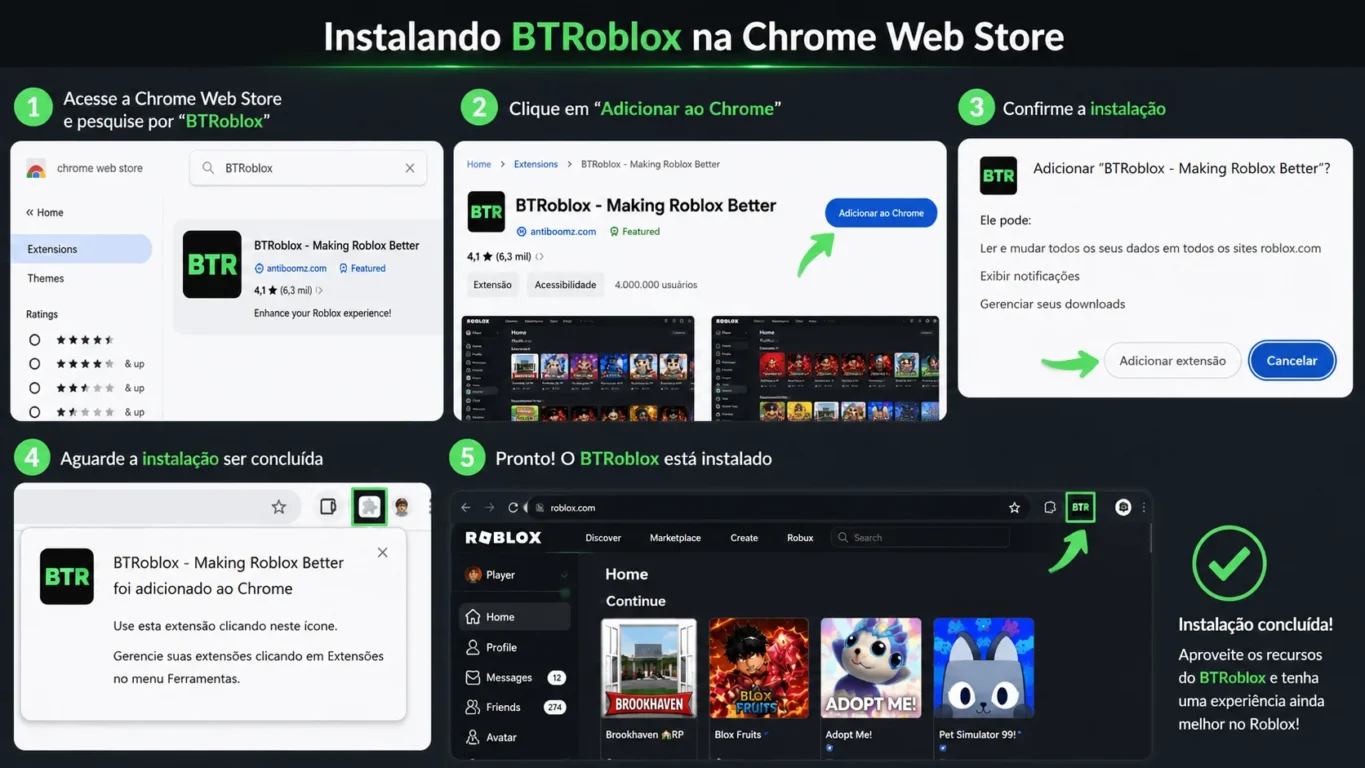Click the profile avatar in step 4 toolbar

pyautogui.click(x=402, y=507)
